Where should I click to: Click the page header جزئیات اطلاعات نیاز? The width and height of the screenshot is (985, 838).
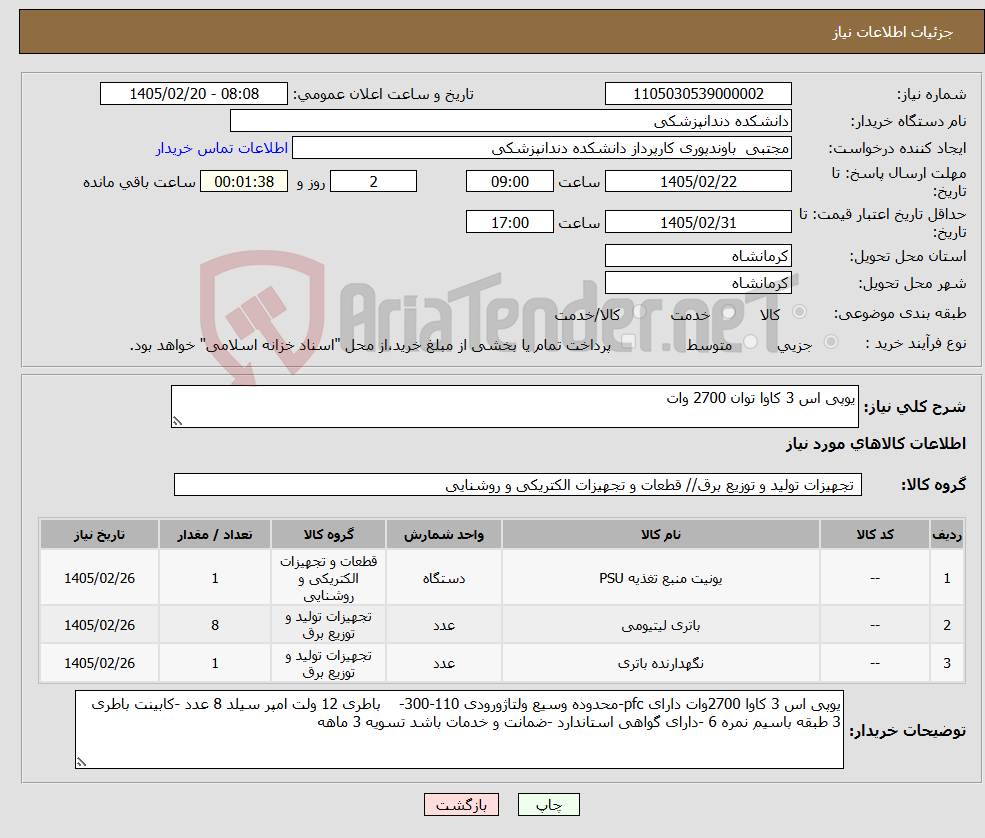893,32
